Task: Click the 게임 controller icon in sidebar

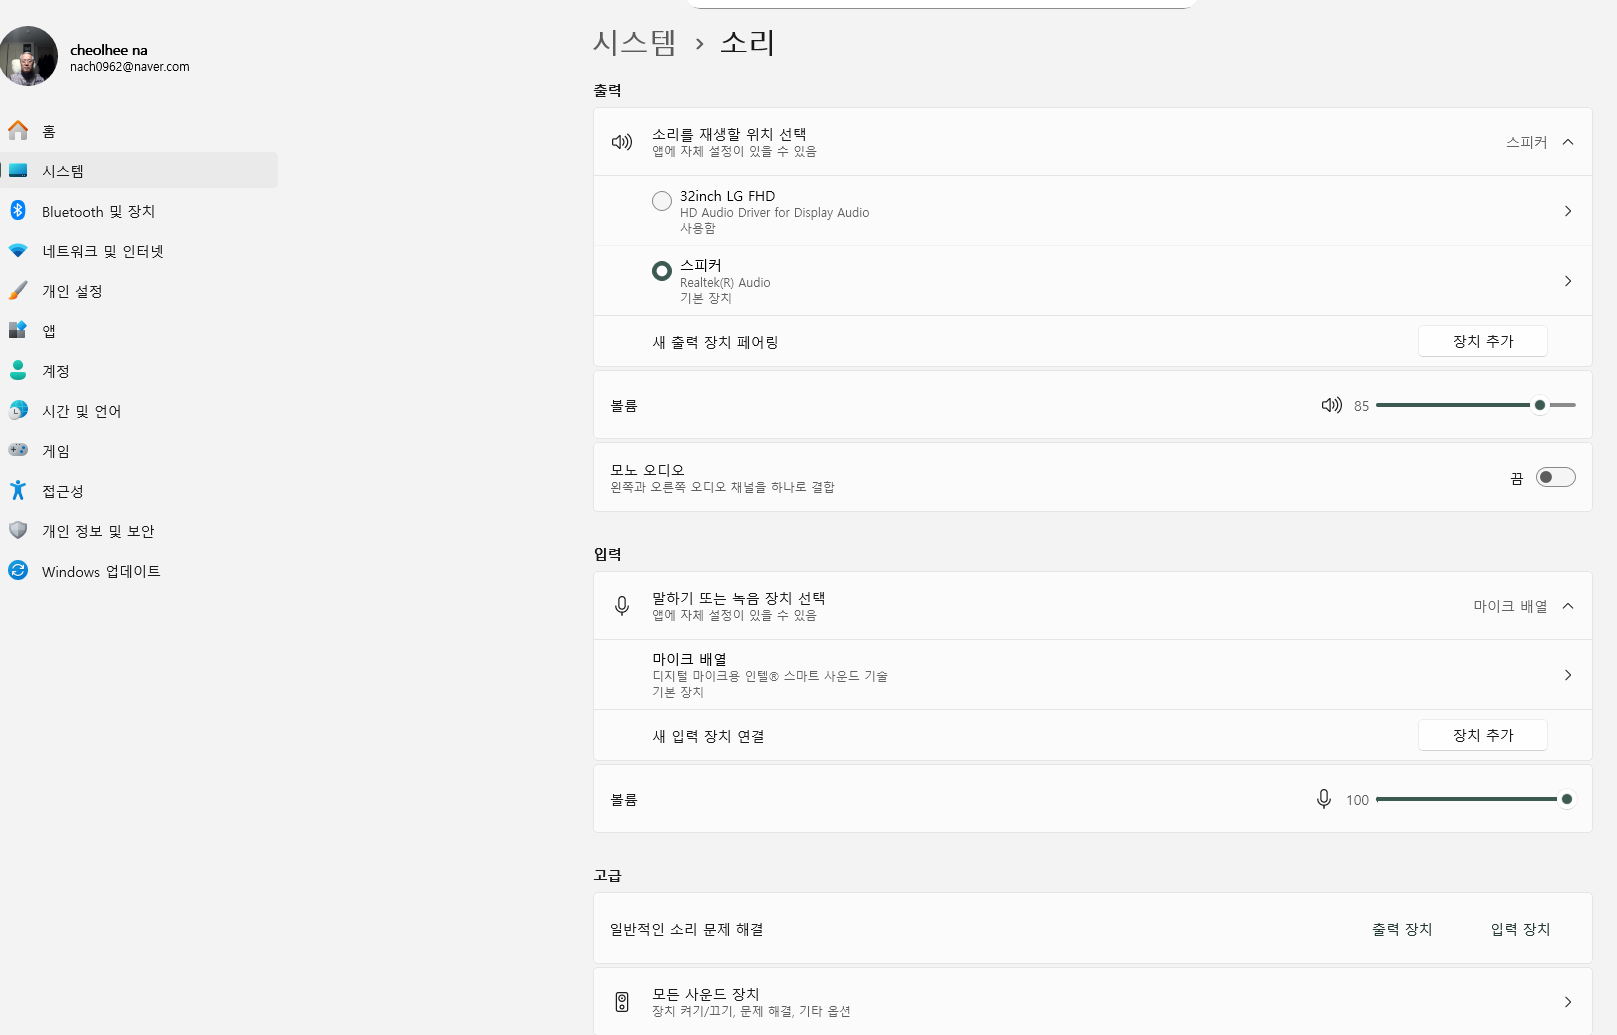Action: [x=18, y=450]
